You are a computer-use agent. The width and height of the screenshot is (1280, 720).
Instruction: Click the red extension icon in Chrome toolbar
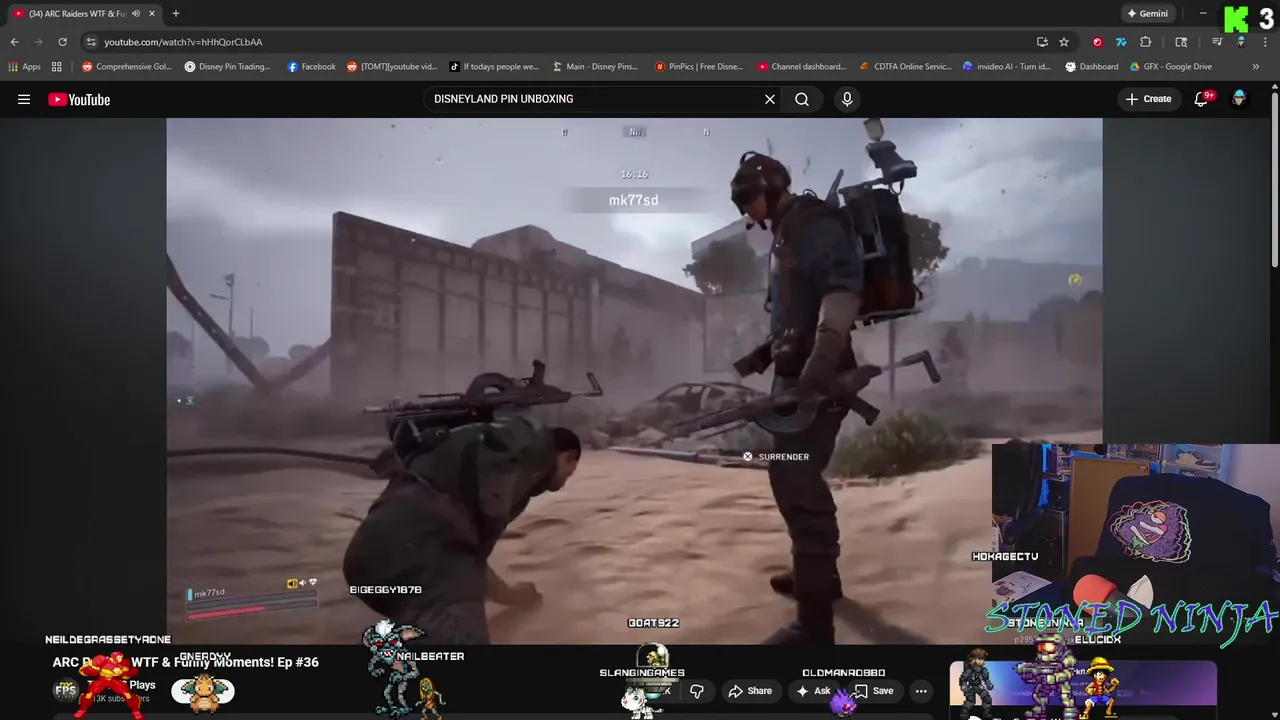1097,42
